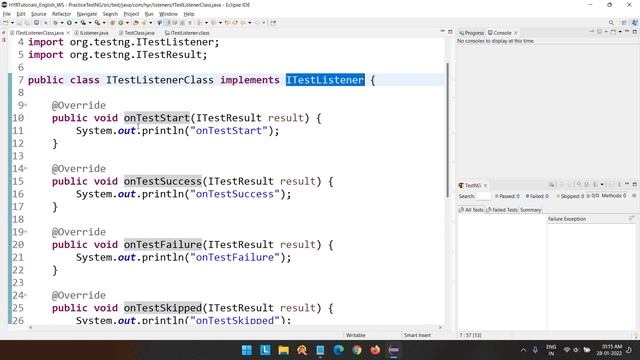Click the highlighted ITestListener text
Image resolution: width=640 pixels, height=360 pixels.
coord(325,80)
